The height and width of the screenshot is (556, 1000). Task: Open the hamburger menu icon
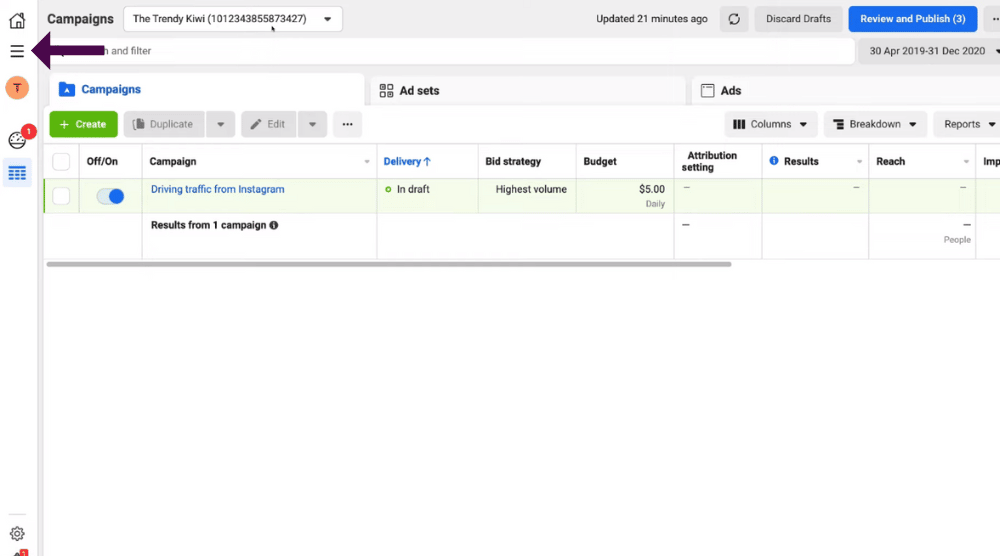(17, 51)
